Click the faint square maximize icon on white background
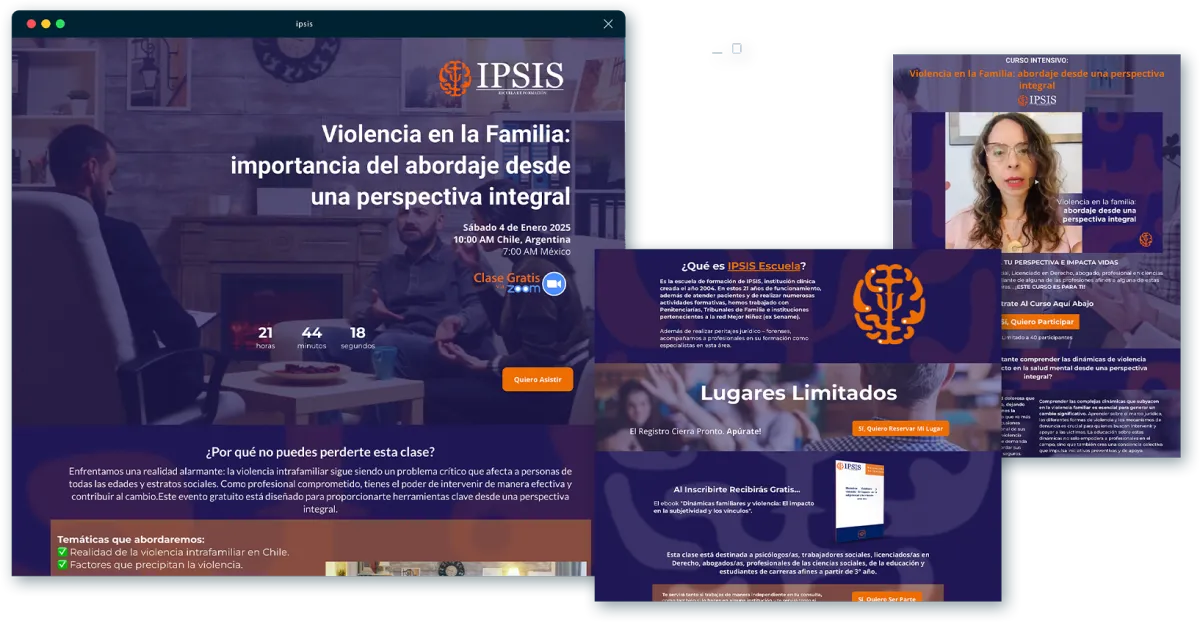Screen dimensions: 1200x622 (737, 48)
